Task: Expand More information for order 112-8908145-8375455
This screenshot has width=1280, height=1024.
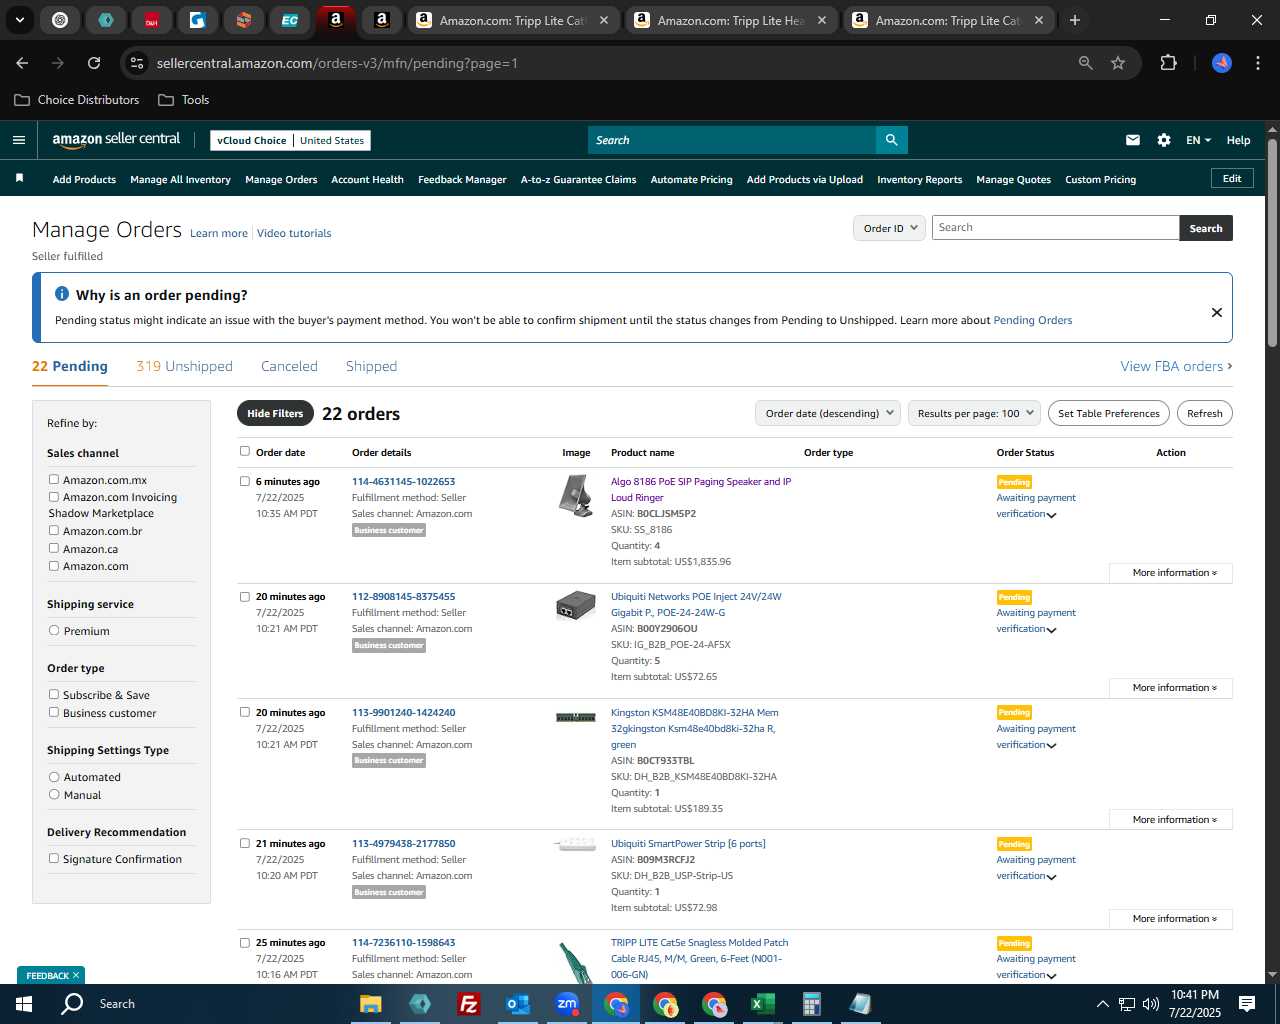Action: point(1171,688)
